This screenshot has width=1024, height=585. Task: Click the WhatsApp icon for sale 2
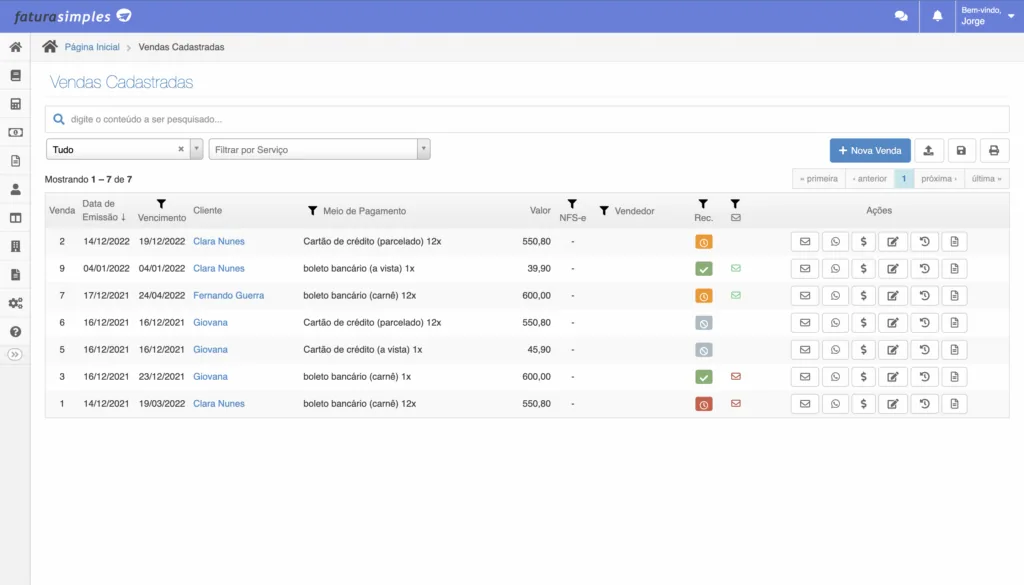pyautogui.click(x=835, y=242)
